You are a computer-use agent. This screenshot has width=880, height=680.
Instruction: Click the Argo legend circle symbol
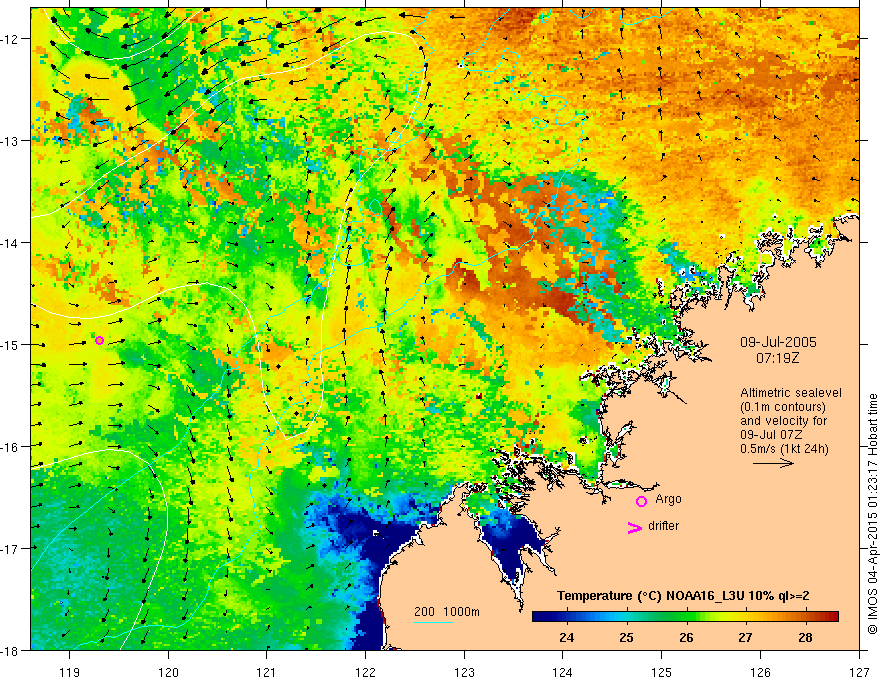coord(641,501)
